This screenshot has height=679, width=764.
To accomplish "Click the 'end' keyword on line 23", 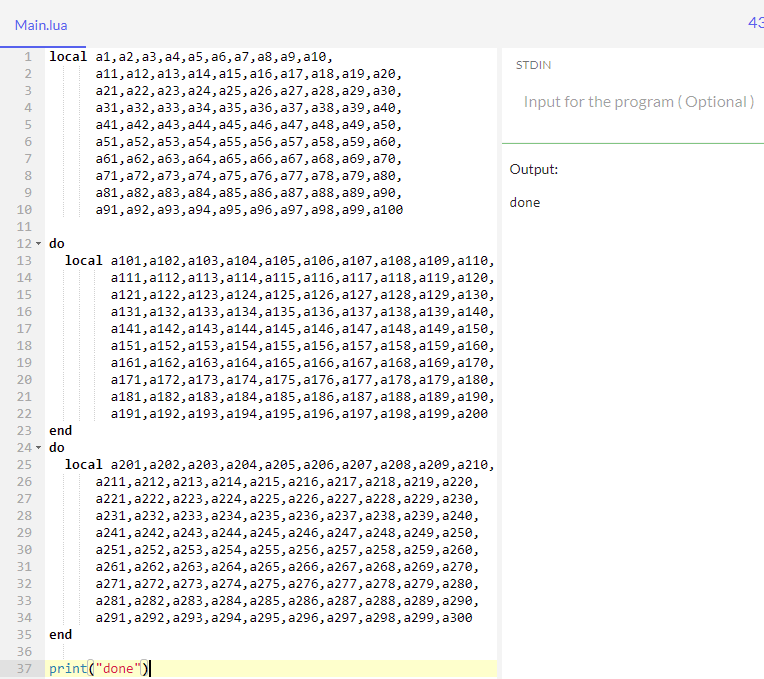I will point(60,431).
